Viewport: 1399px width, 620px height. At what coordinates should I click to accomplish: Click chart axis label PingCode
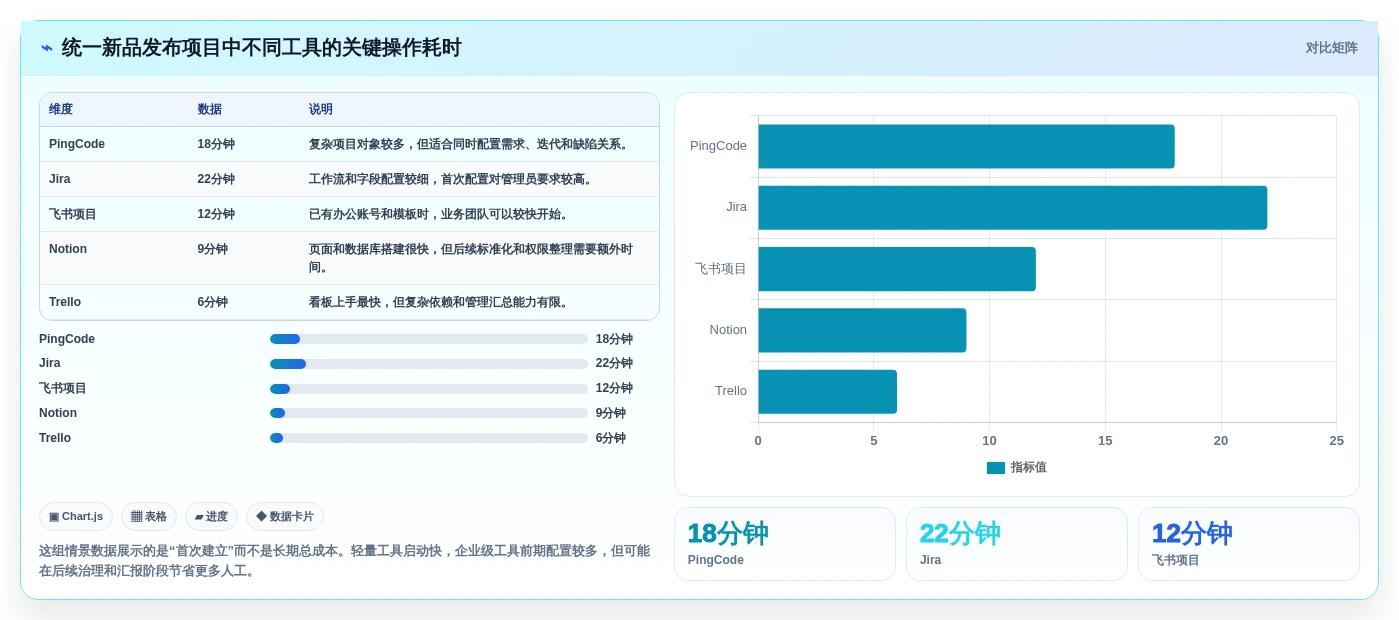pos(718,146)
